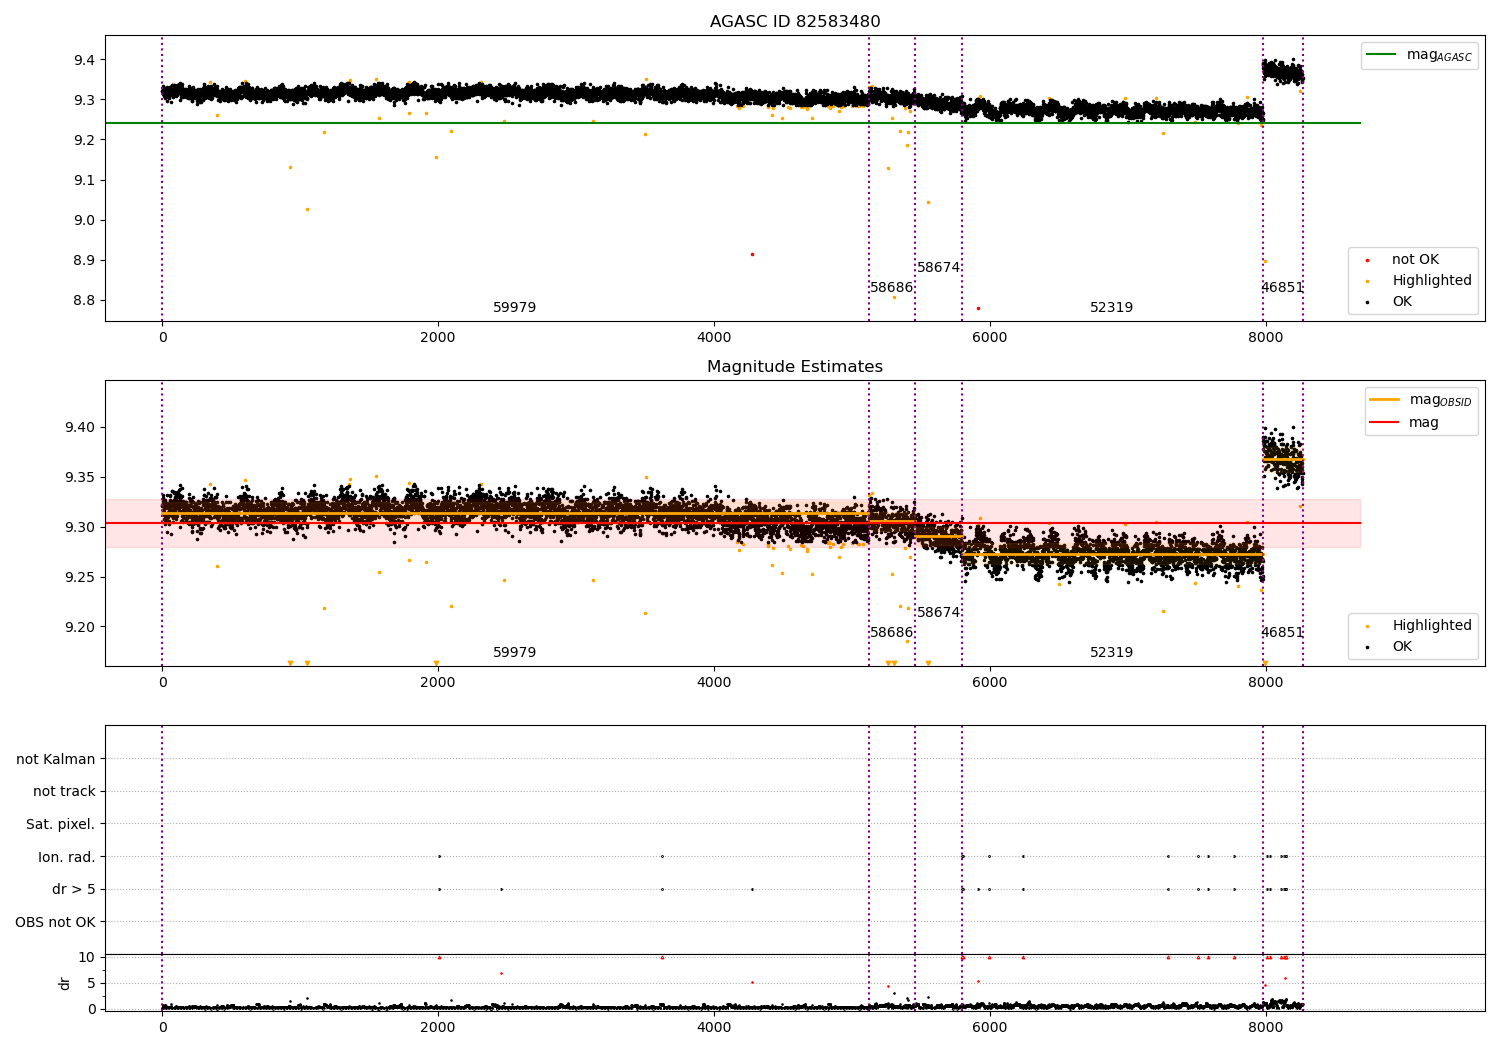This screenshot has width=1500, height=1050.
Task: Select the "dr > 5" axis label
Action: [x=74, y=890]
